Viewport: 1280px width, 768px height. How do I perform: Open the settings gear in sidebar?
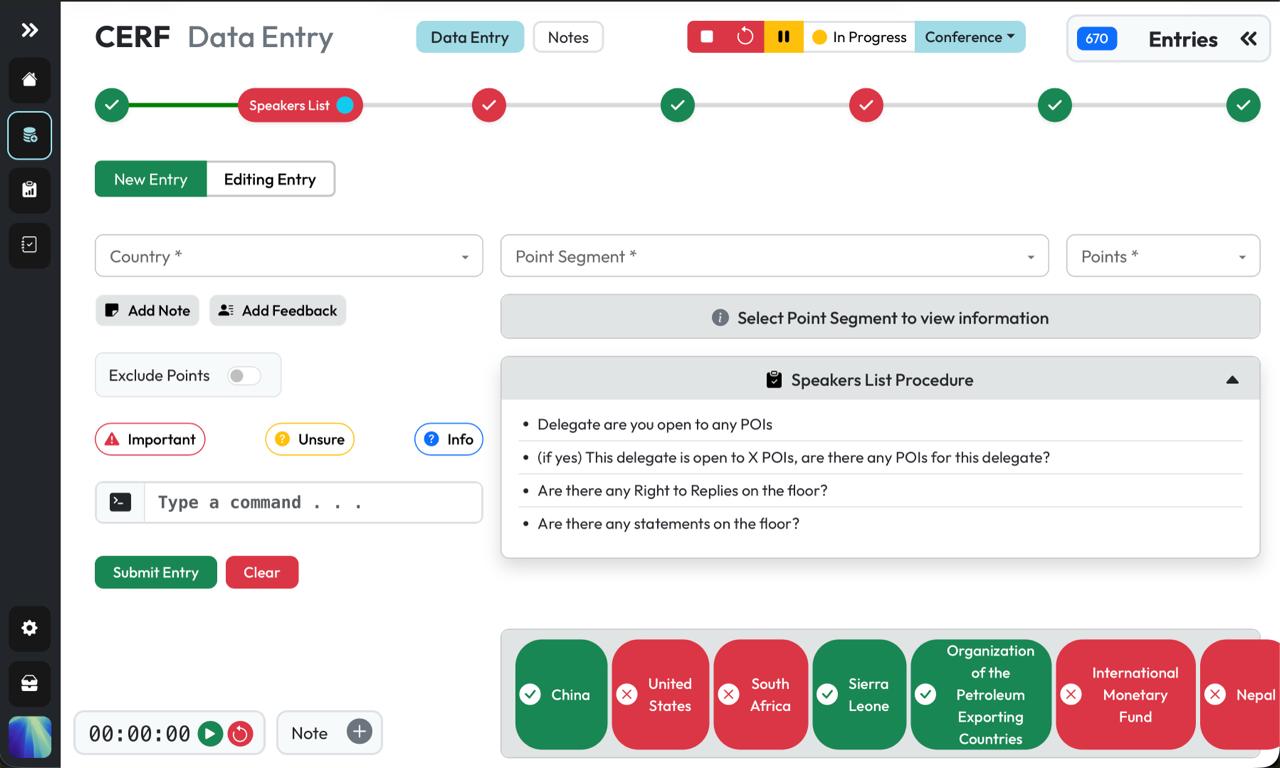tap(29, 628)
